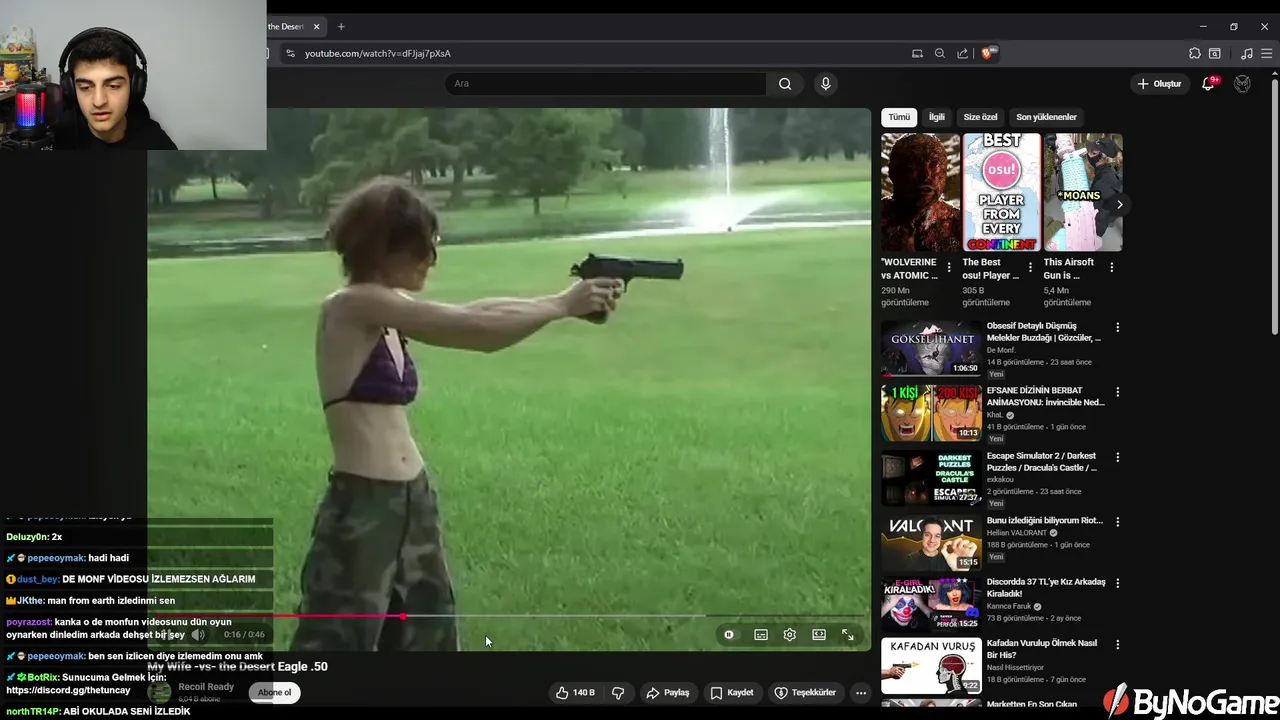Screen dimensions: 1280x720
Task: Select the İlgili filter chip
Action: [937, 117]
